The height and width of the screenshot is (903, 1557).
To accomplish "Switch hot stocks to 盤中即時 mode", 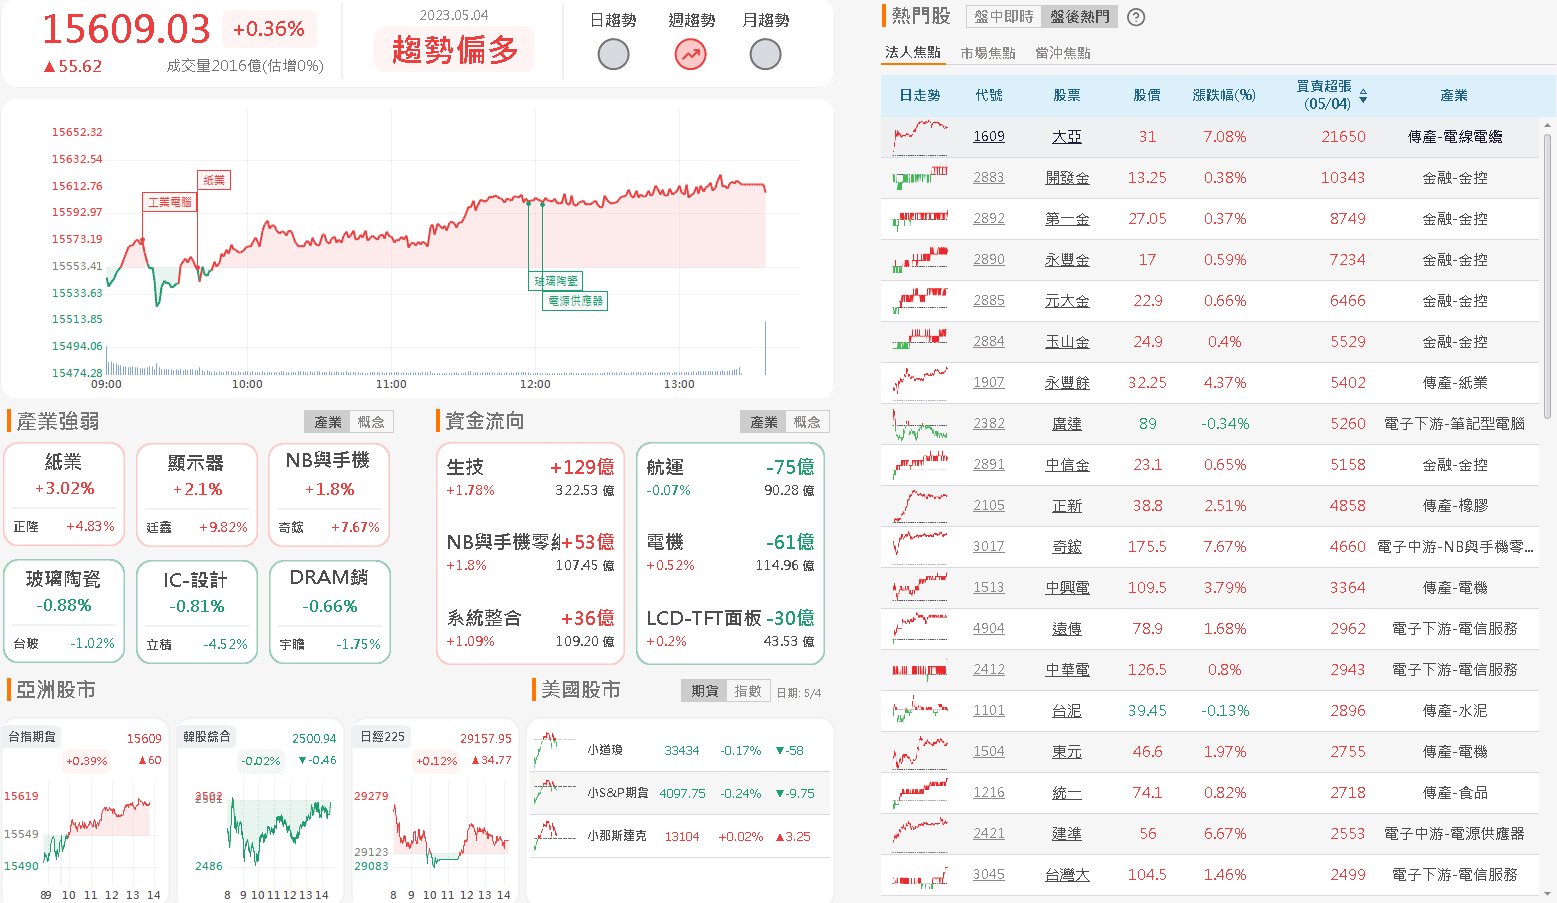I will [x=1003, y=17].
